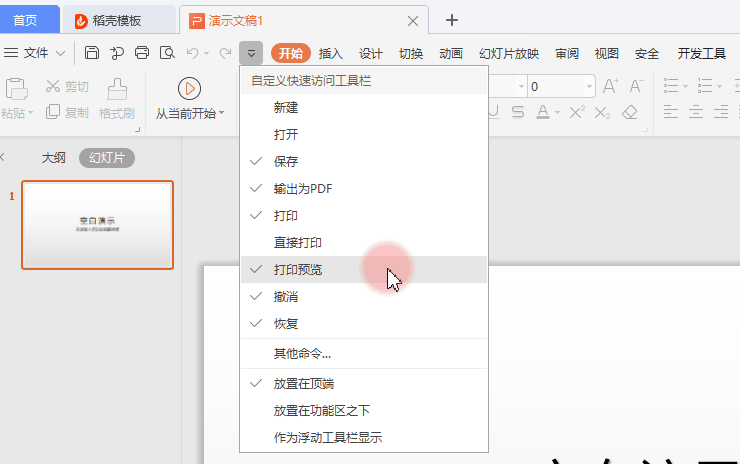740x464 pixels.
Task: Click the bulleted list icon
Action: tap(671, 86)
